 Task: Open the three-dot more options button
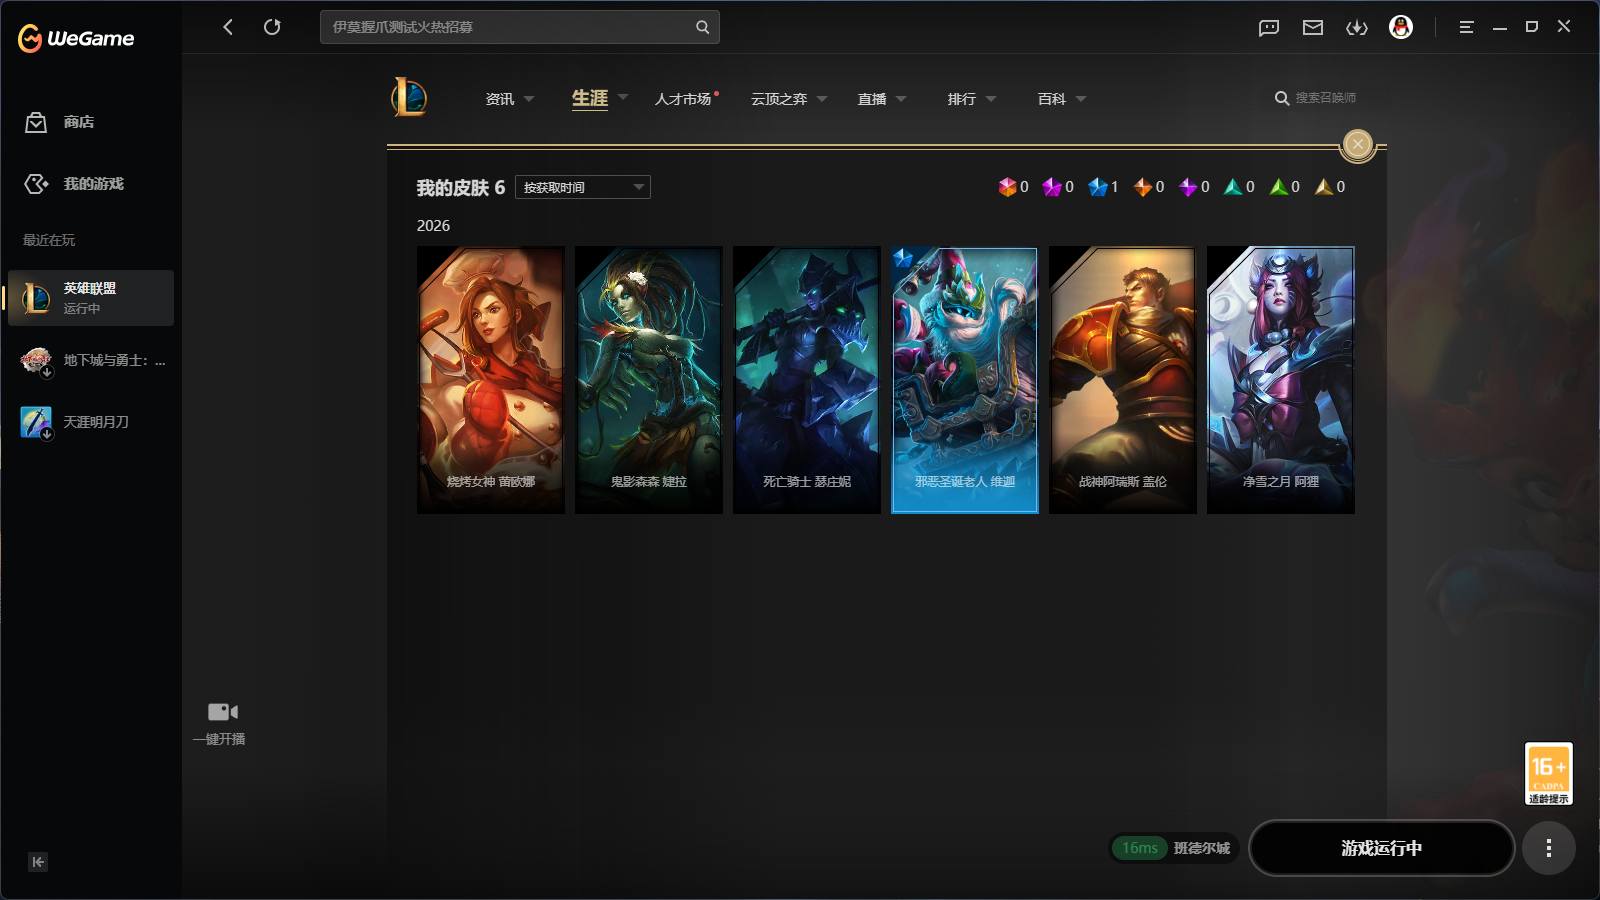1549,848
